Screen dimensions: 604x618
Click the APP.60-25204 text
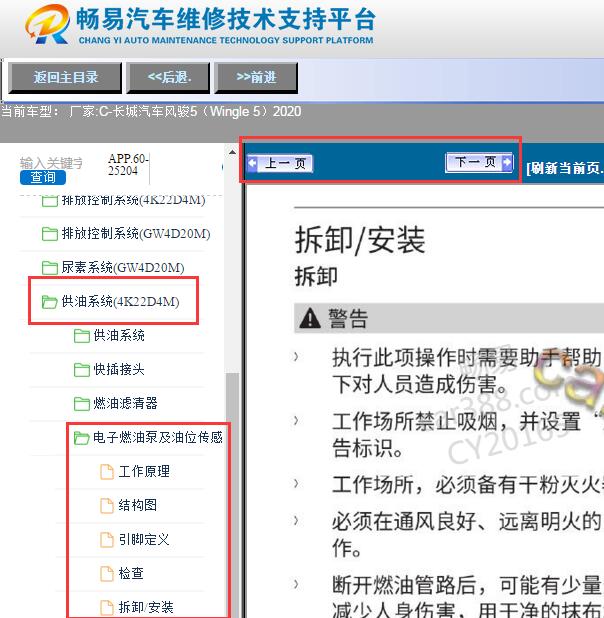click(x=128, y=165)
